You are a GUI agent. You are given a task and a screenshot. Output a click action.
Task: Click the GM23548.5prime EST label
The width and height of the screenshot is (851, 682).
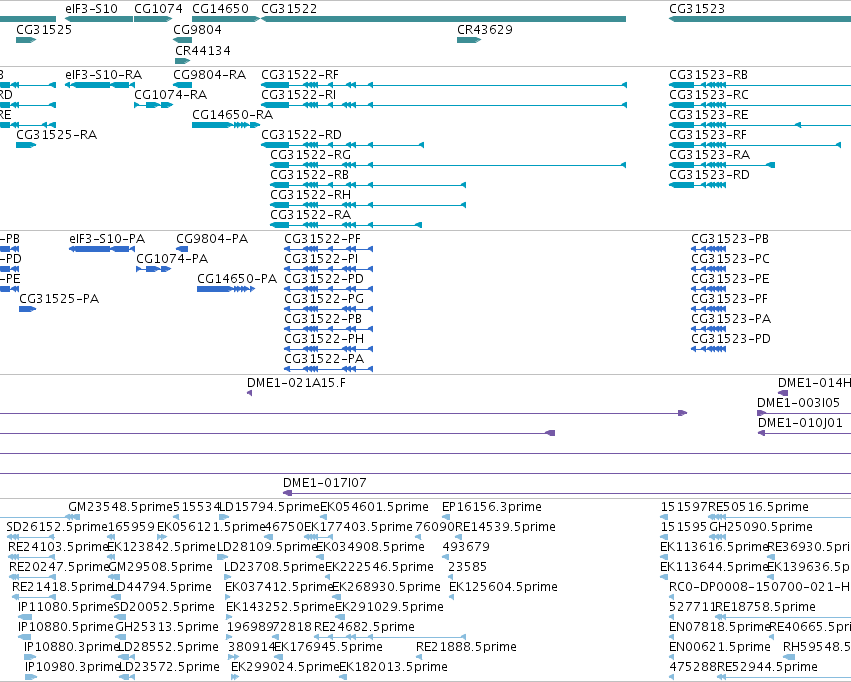click(x=120, y=507)
